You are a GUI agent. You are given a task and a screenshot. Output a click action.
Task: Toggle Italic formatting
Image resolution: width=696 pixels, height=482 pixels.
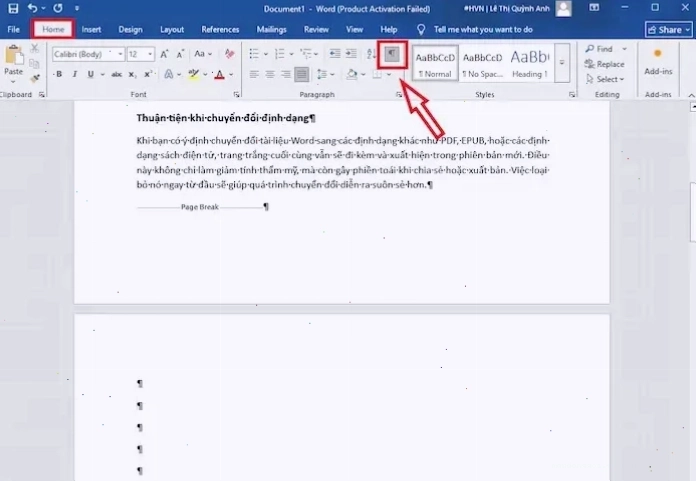click(75, 74)
